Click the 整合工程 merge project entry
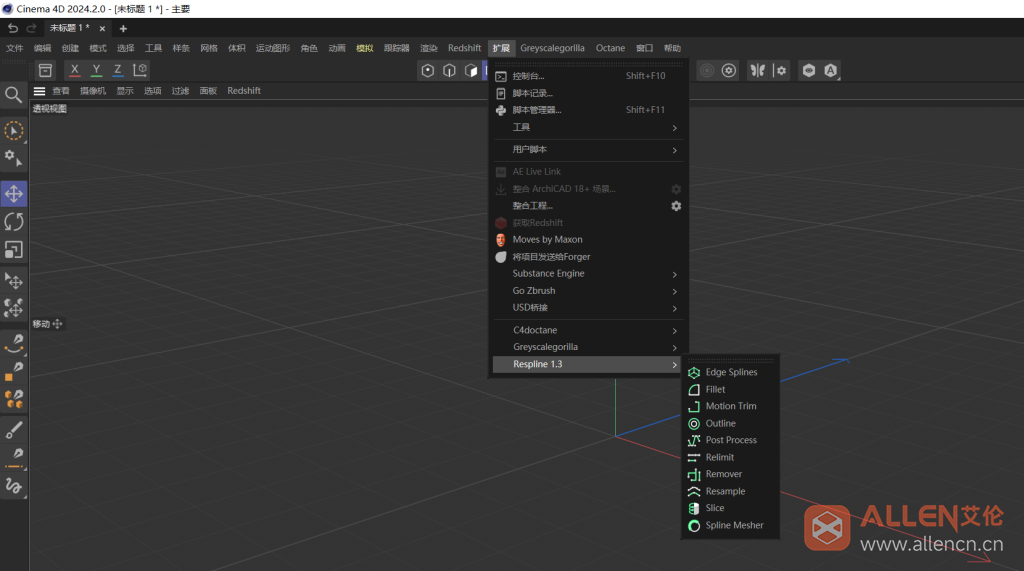This screenshot has height=571, width=1024. [532, 206]
